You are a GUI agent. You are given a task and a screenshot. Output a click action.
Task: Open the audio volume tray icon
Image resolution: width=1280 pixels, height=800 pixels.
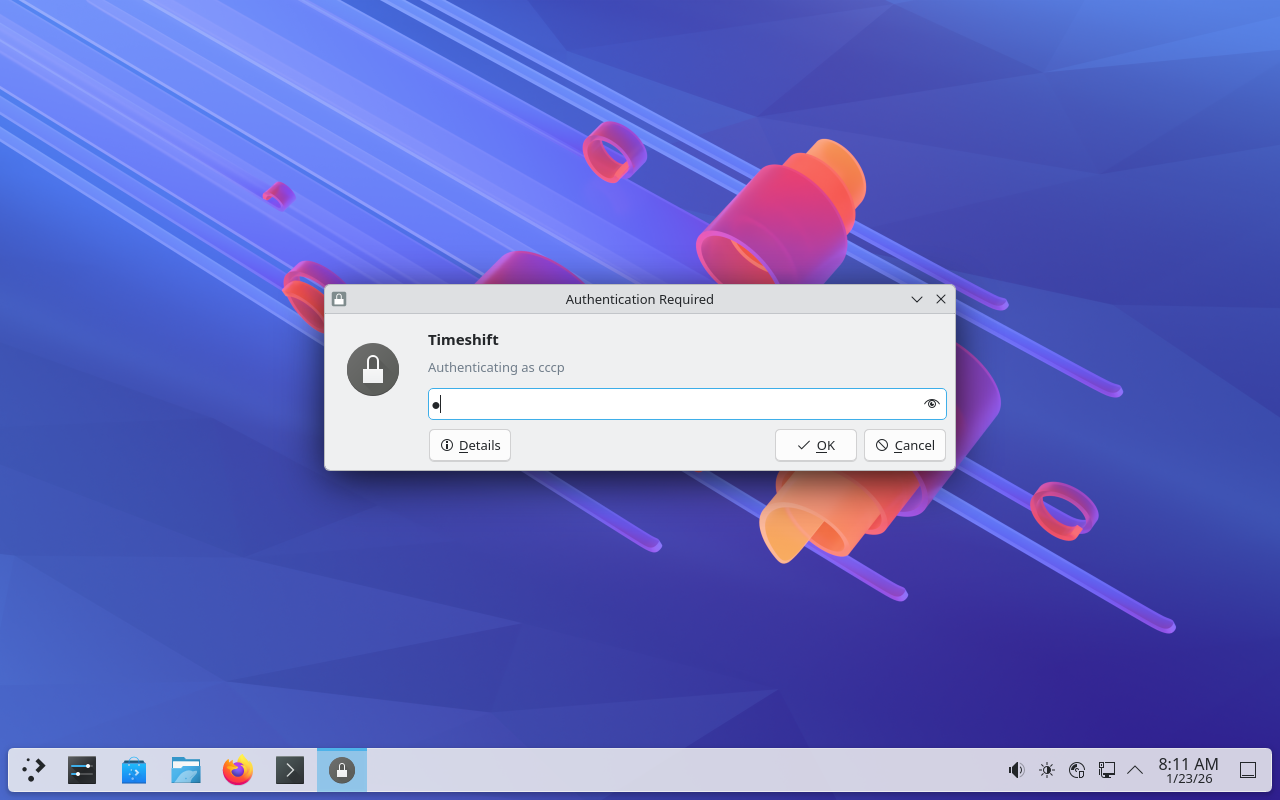click(x=1016, y=770)
